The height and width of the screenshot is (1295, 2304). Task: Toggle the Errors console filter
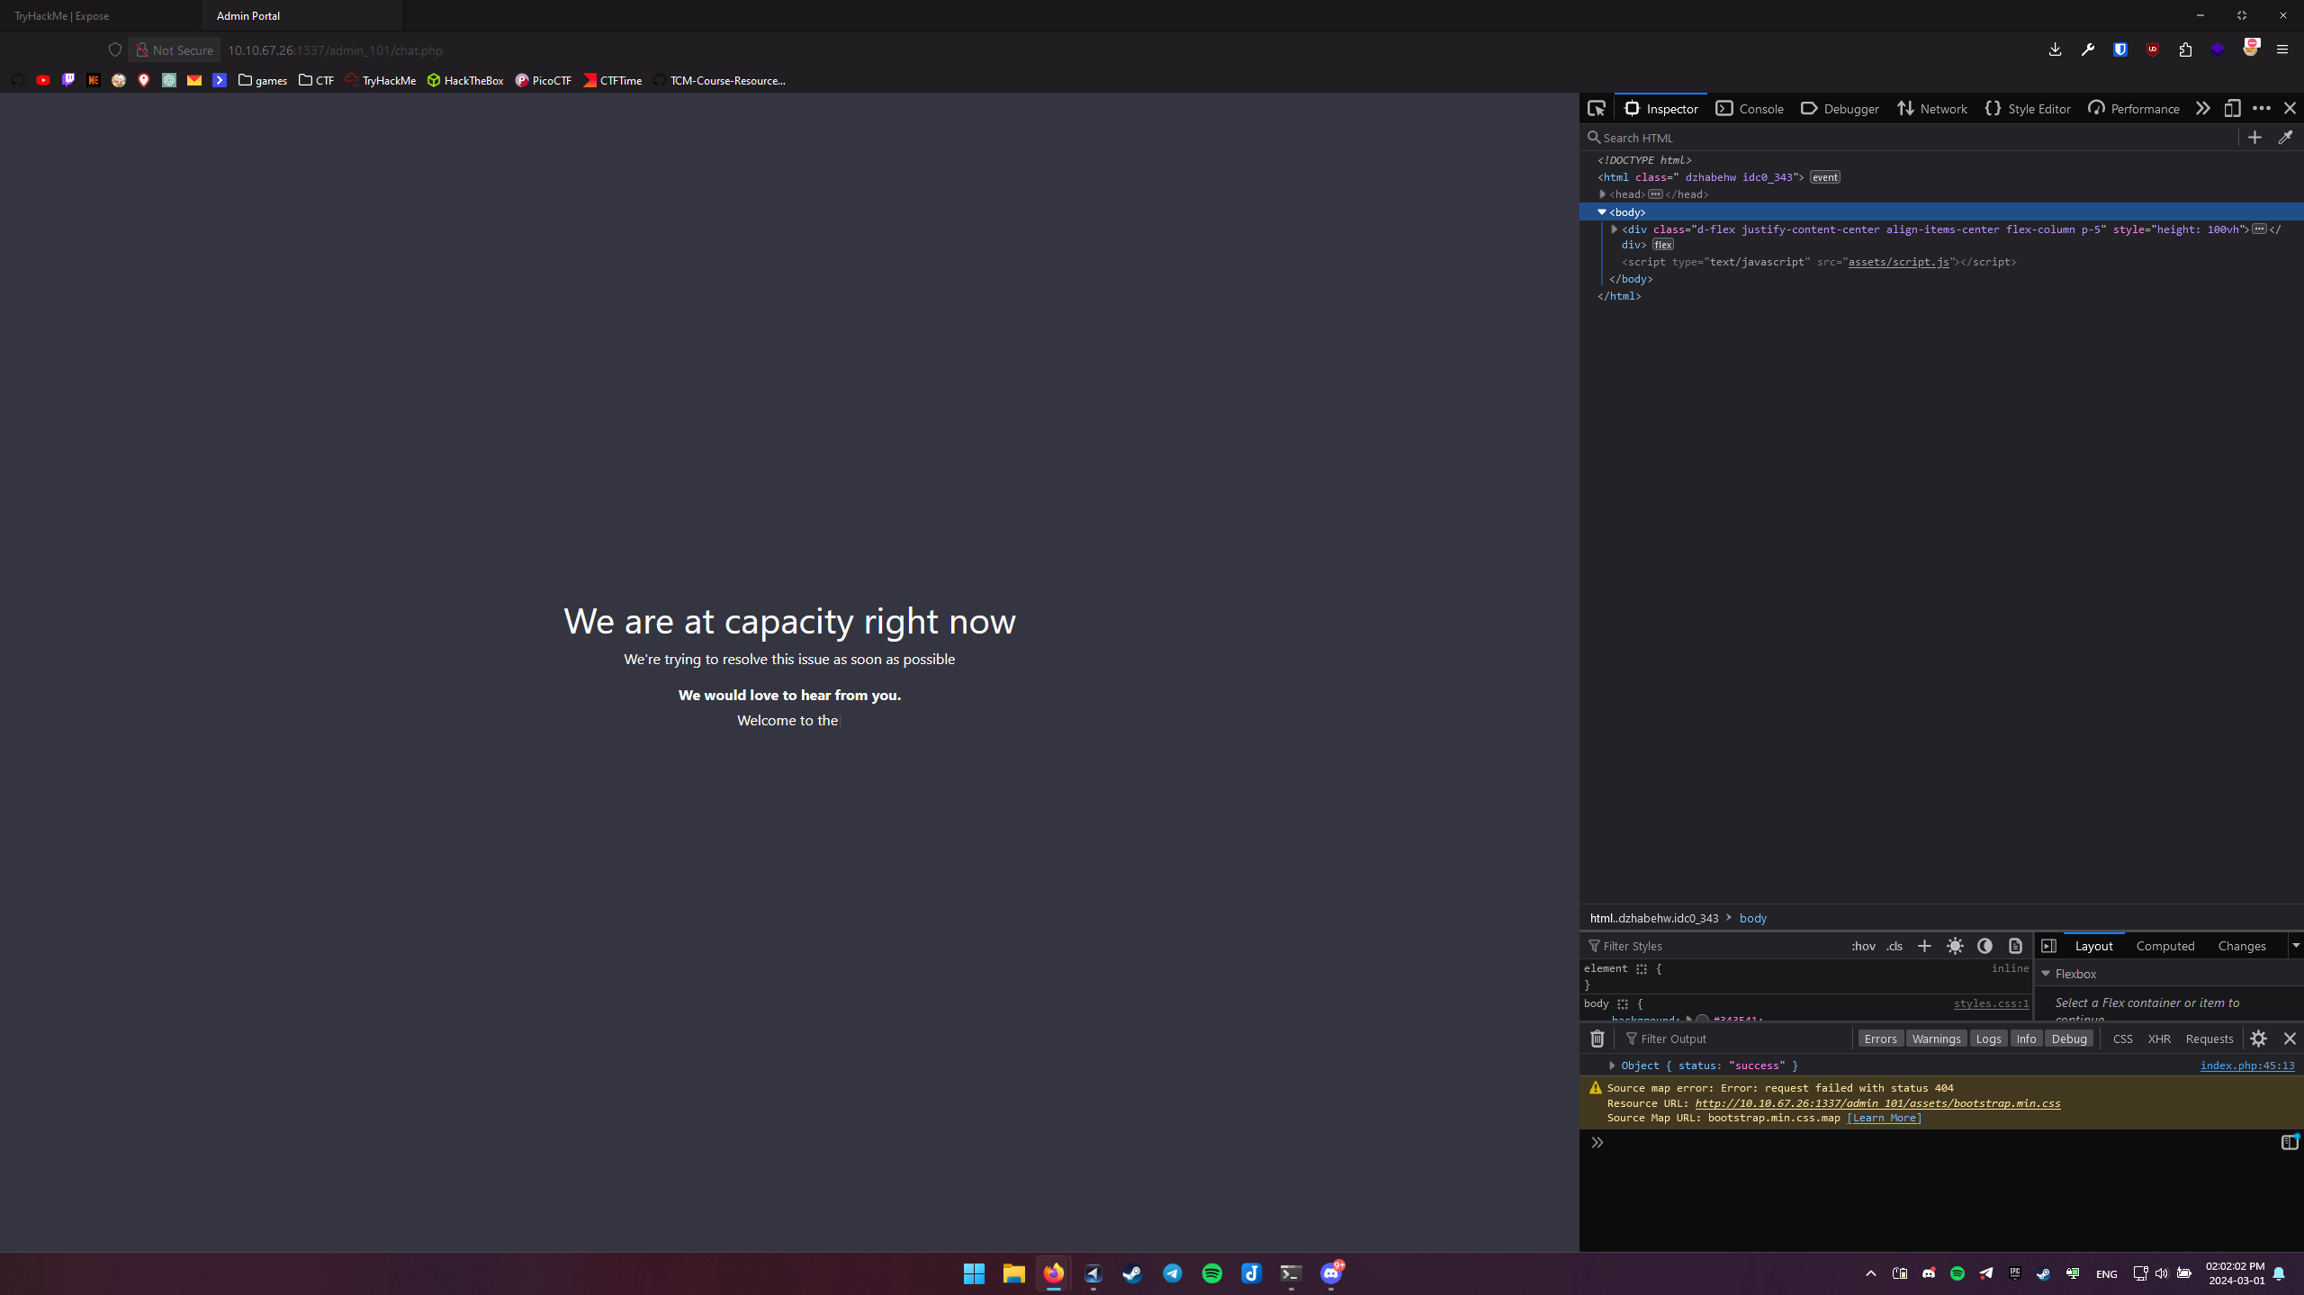[1880, 1039]
